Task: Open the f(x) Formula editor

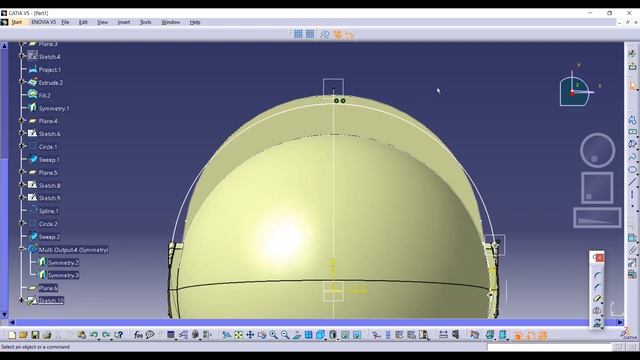Action: pyautogui.click(x=138, y=335)
